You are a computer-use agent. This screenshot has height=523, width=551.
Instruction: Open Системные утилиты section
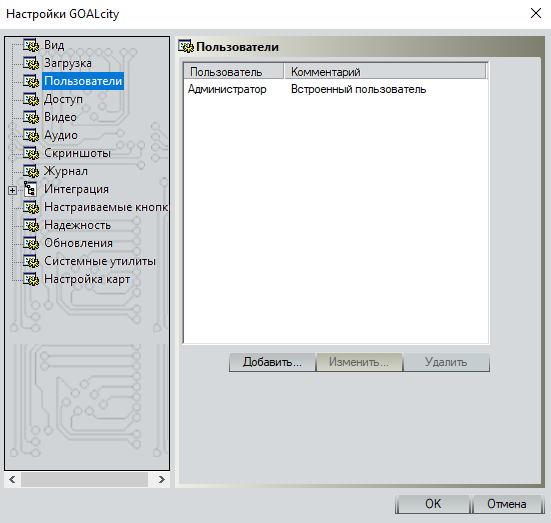99,261
